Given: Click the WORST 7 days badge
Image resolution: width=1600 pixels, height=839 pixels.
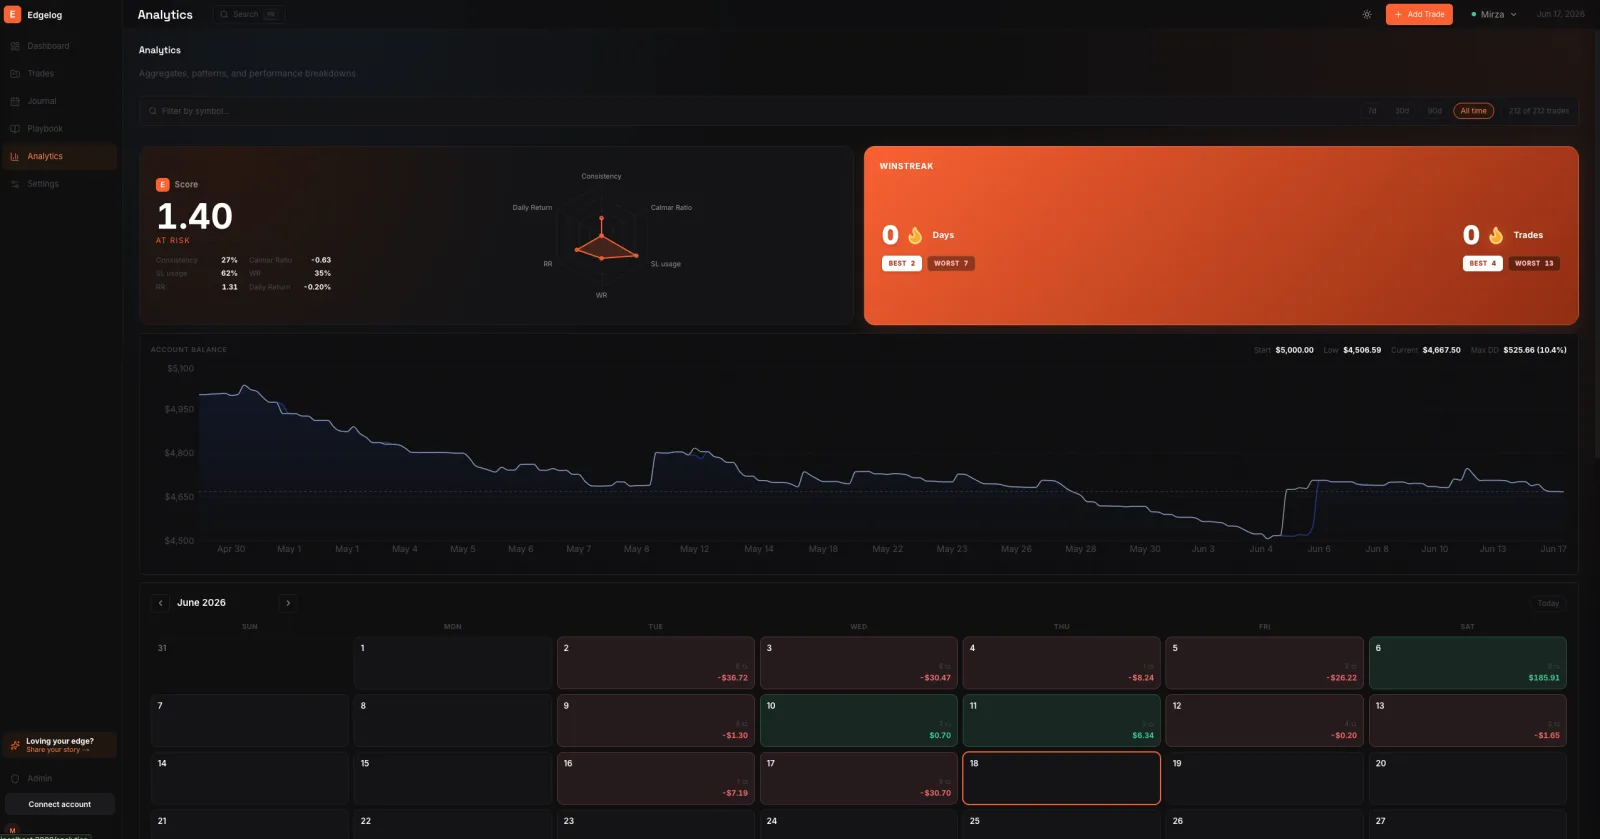Looking at the screenshot, I should pos(951,264).
